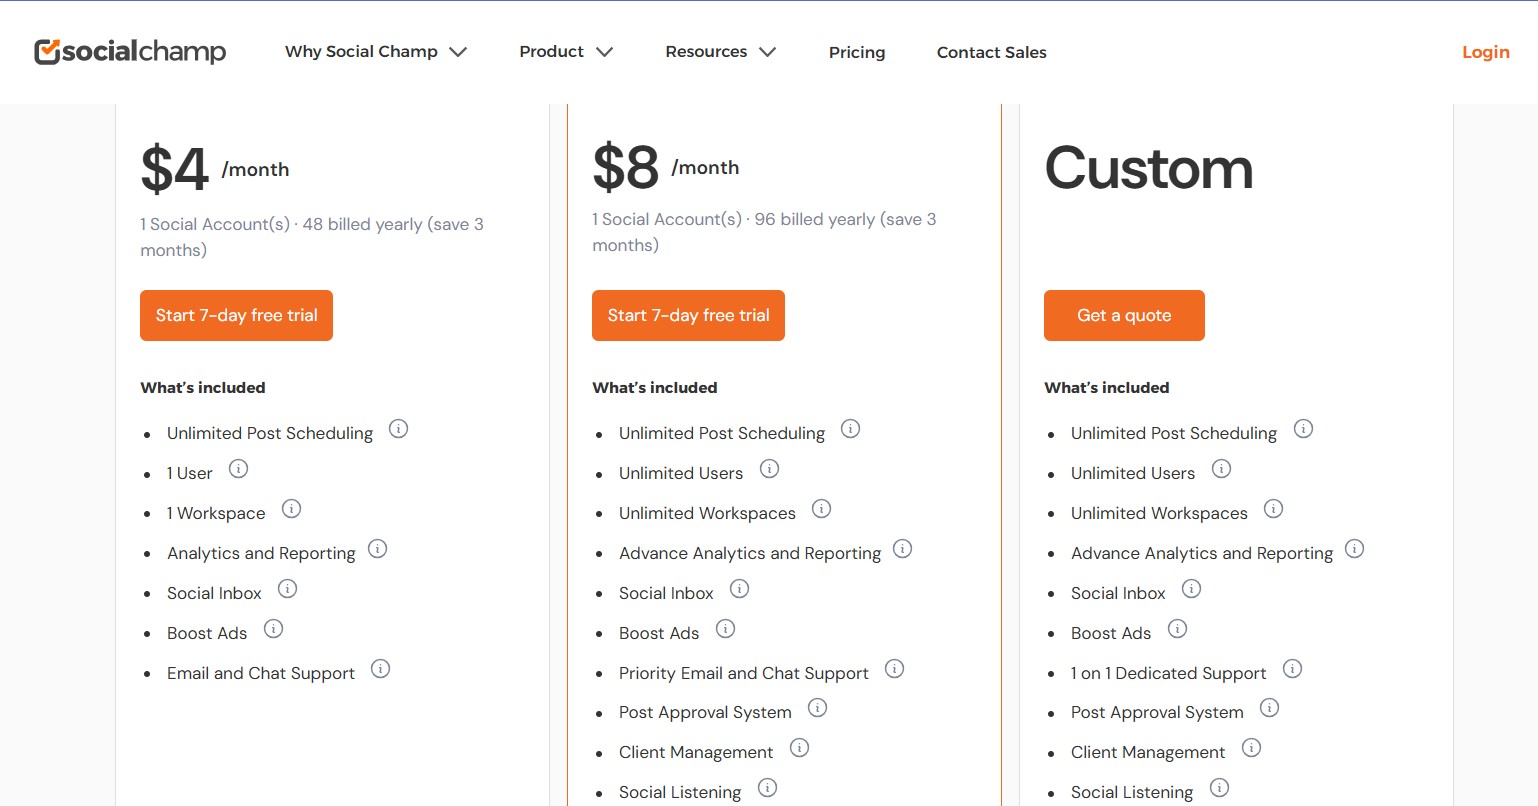
Task: Open the Pricing page
Action: tap(857, 52)
